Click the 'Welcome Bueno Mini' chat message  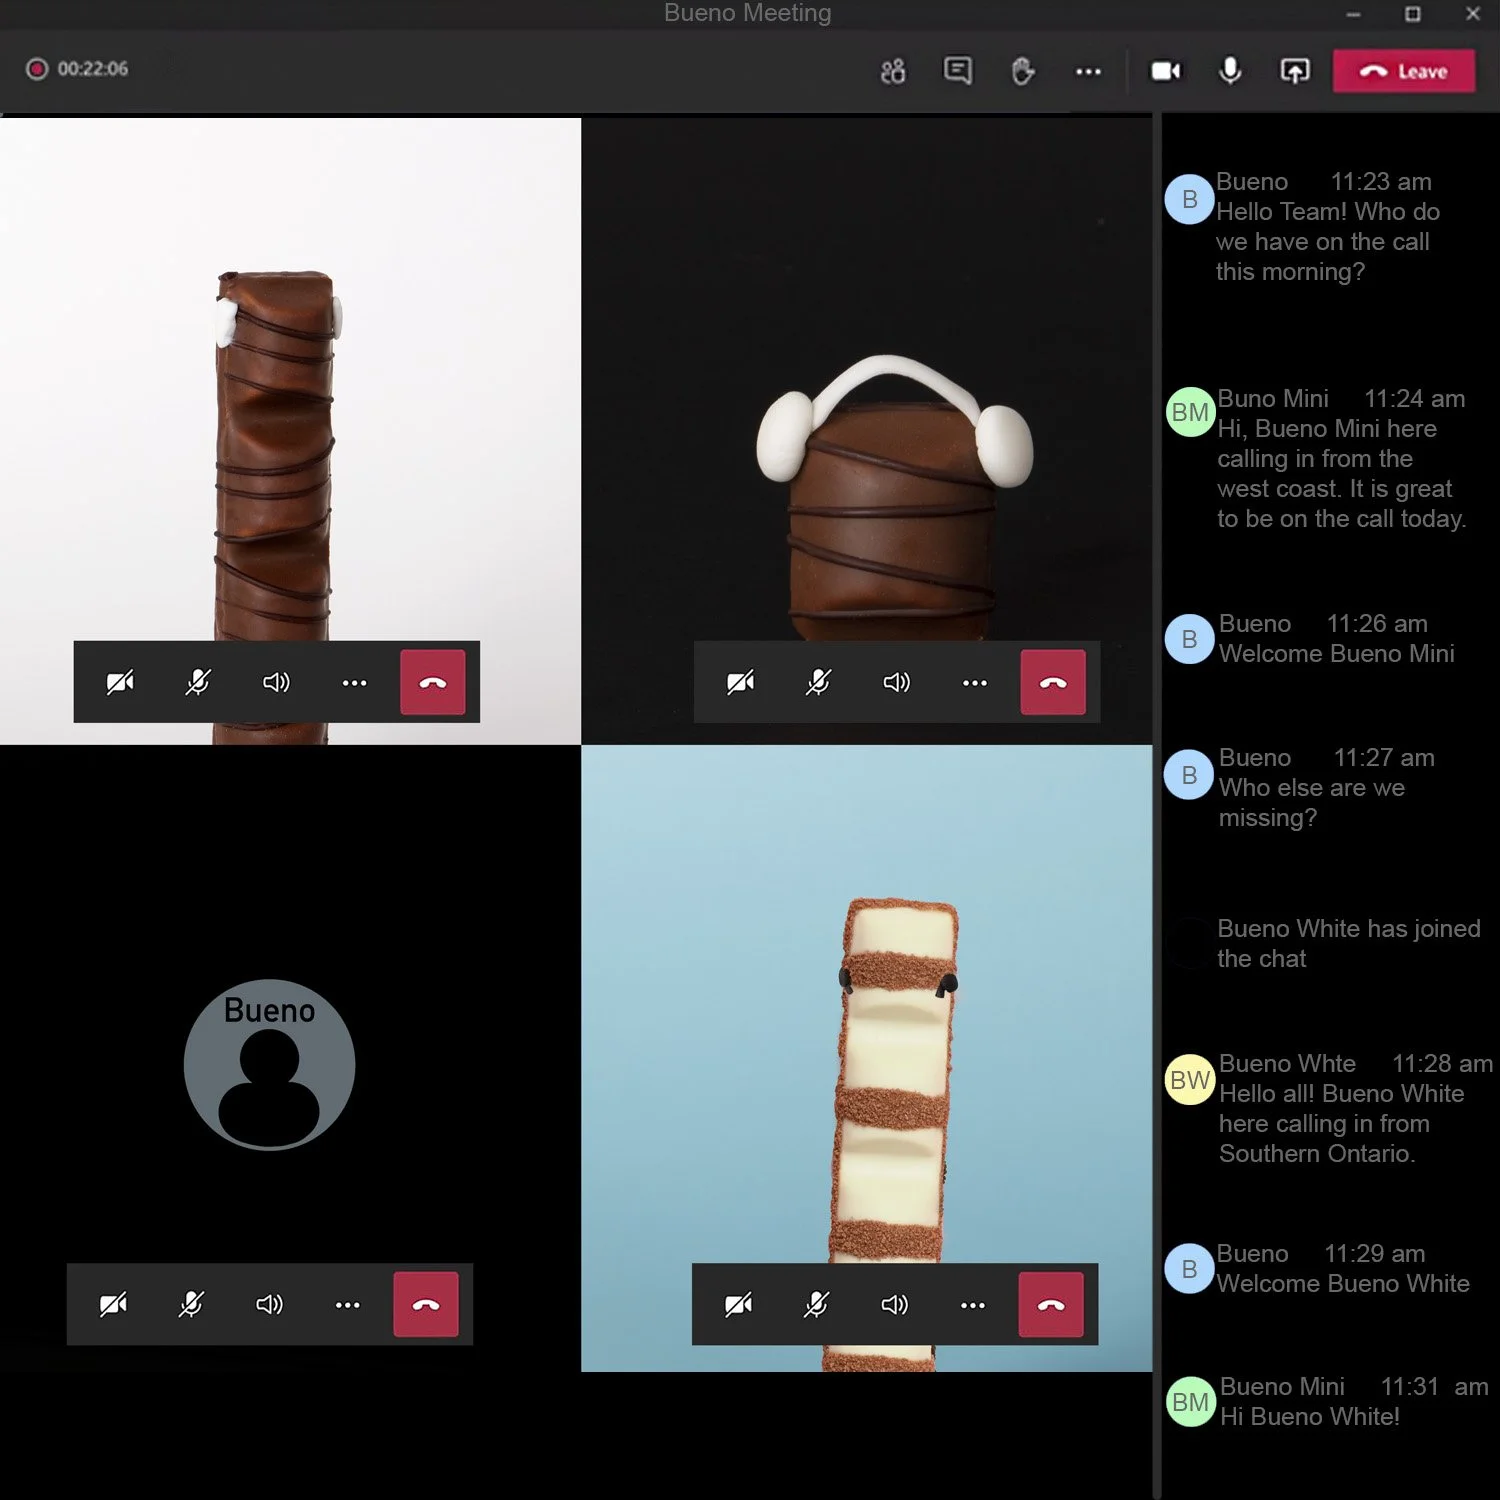tap(1337, 654)
